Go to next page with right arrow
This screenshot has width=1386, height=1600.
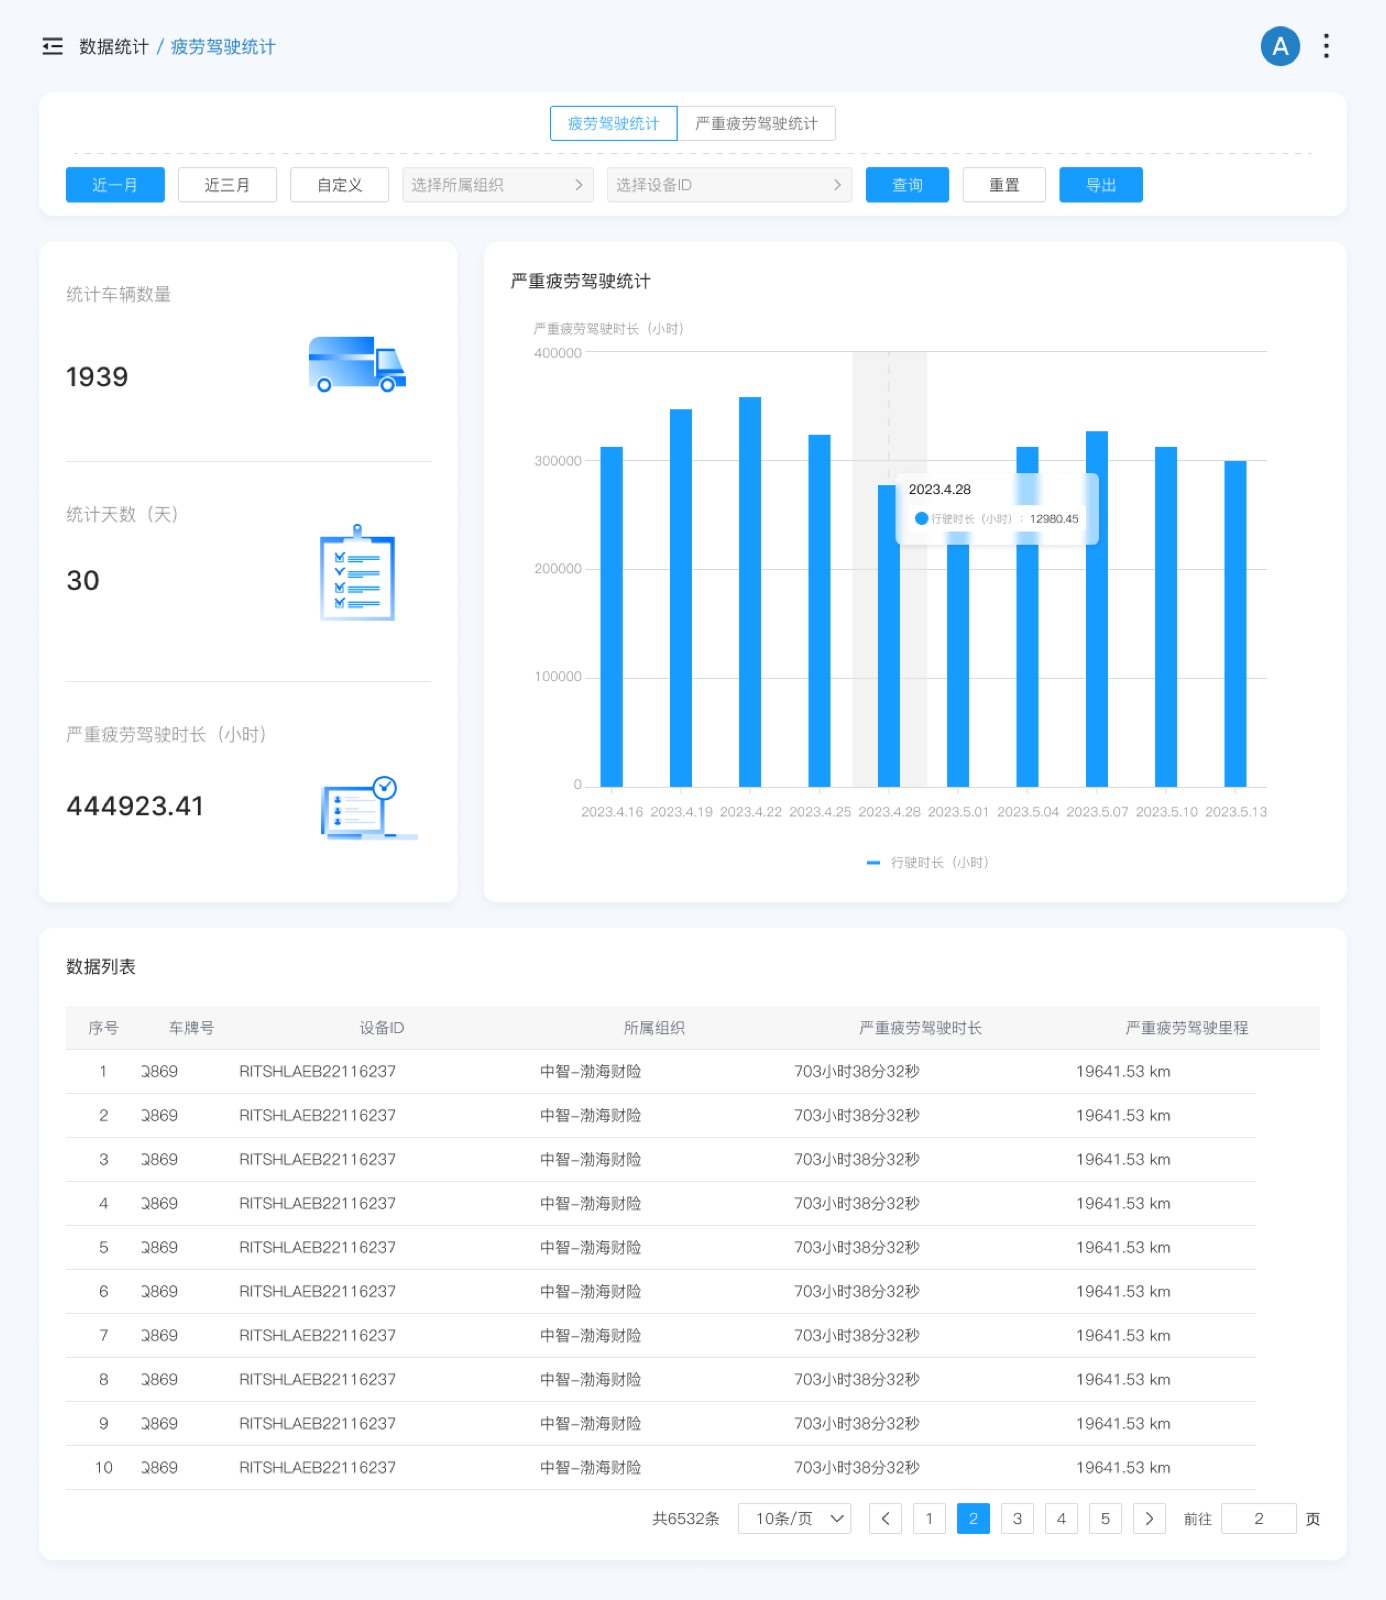[x=1149, y=1519]
